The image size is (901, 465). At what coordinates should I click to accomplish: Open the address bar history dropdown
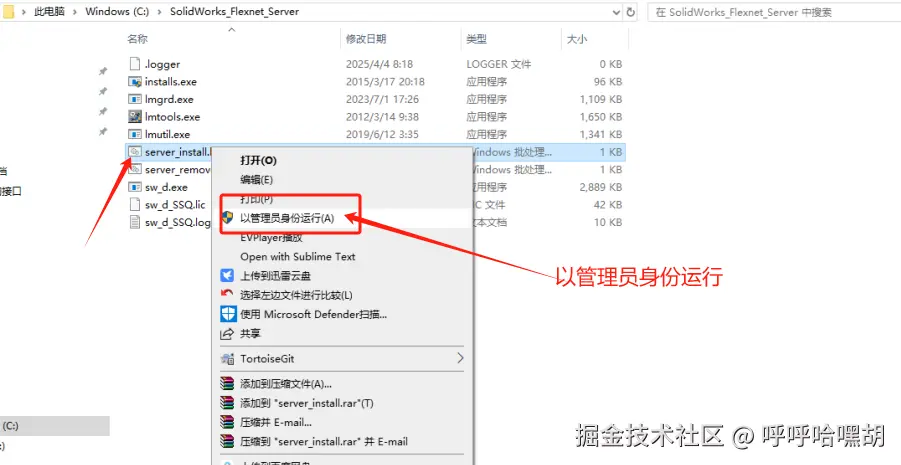click(x=616, y=12)
